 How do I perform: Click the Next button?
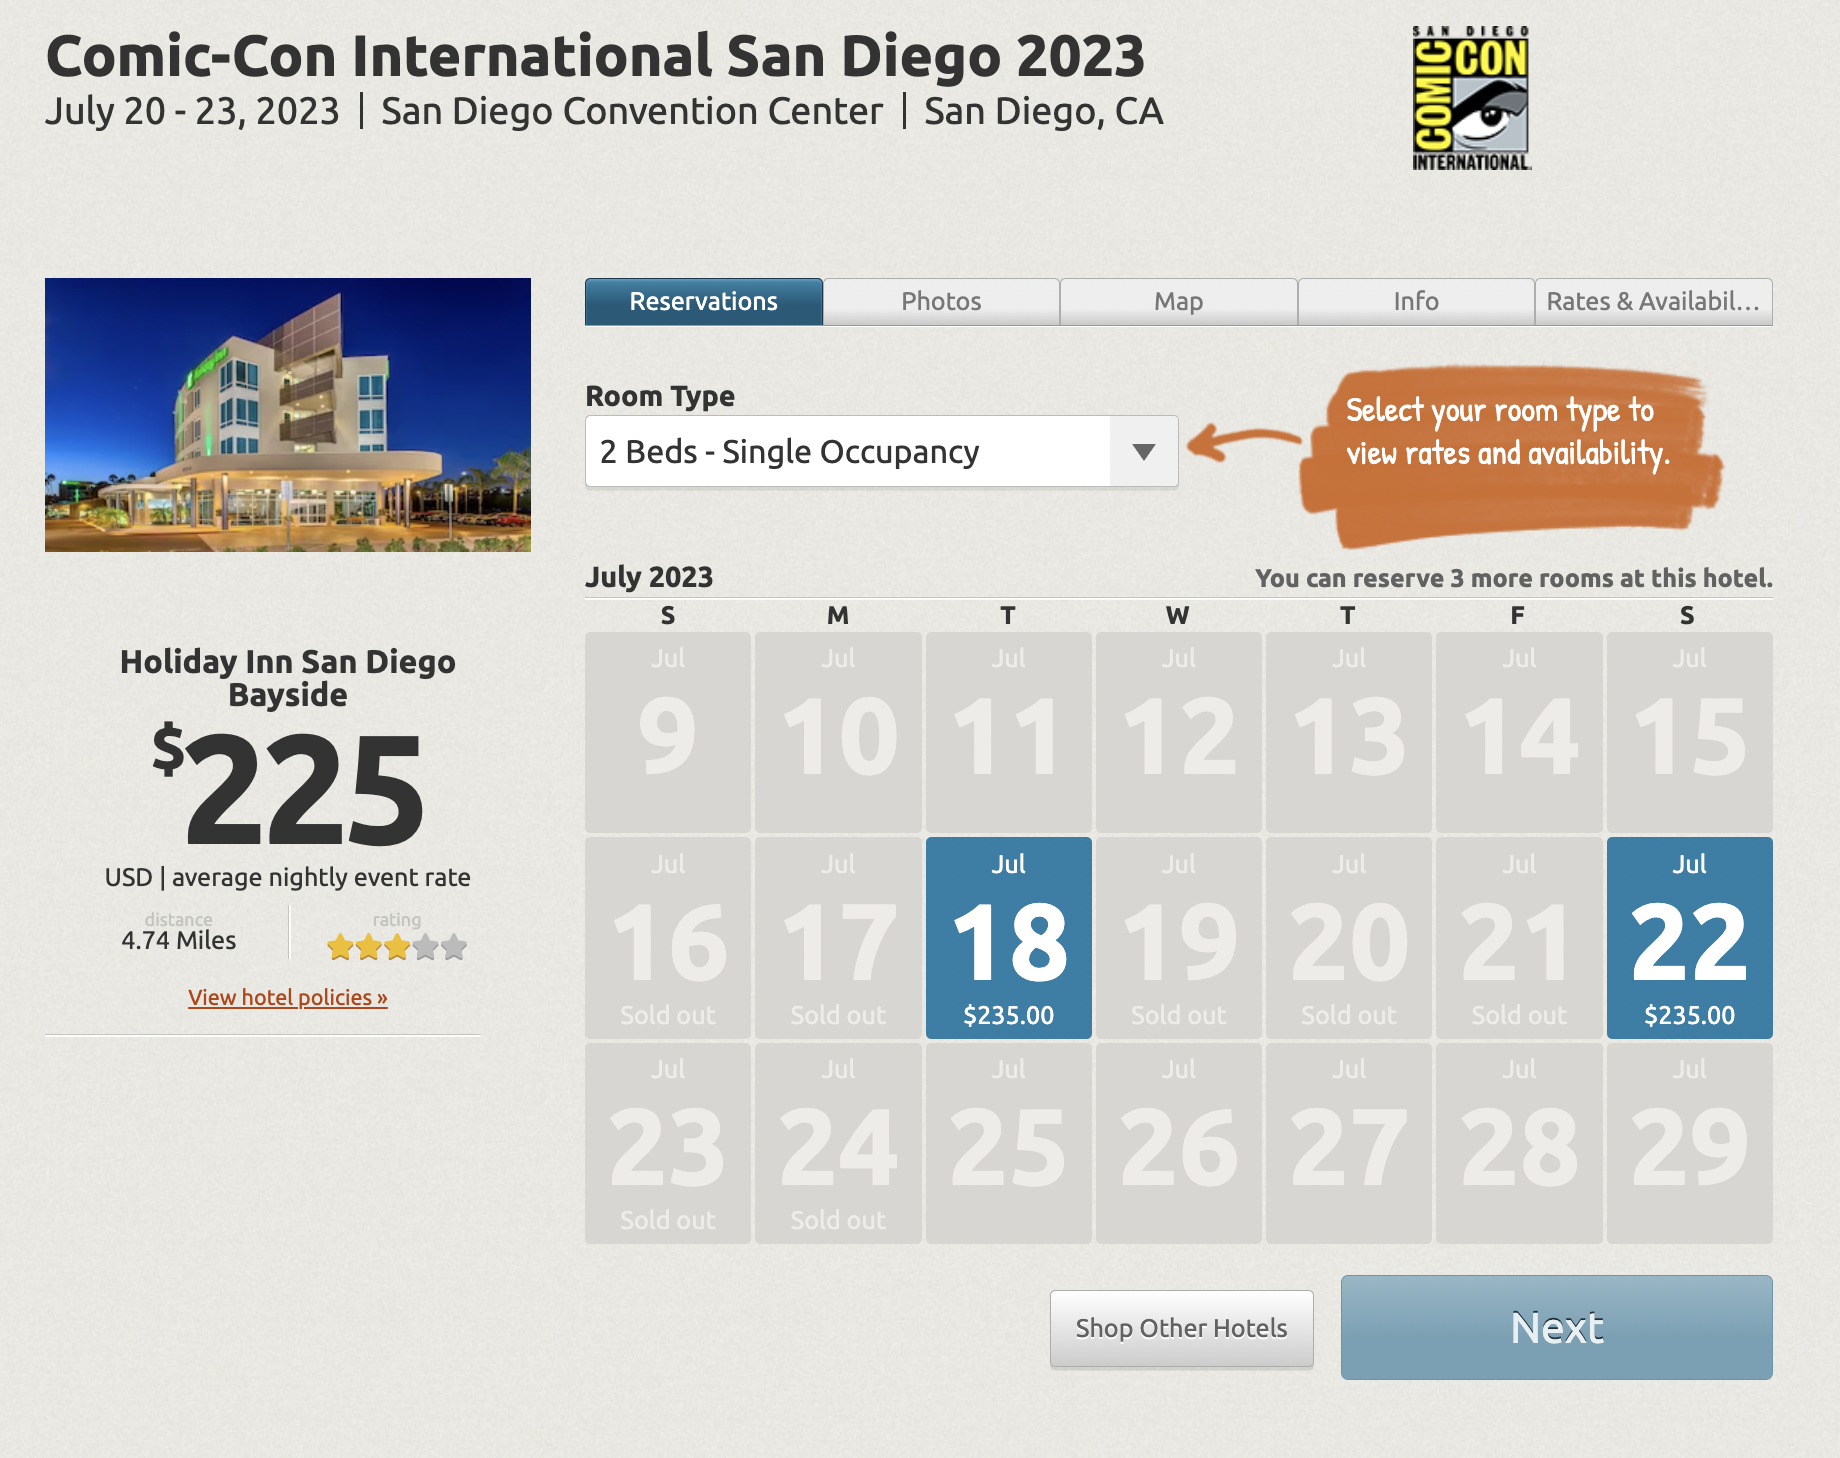click(x=1556, y=1327)
